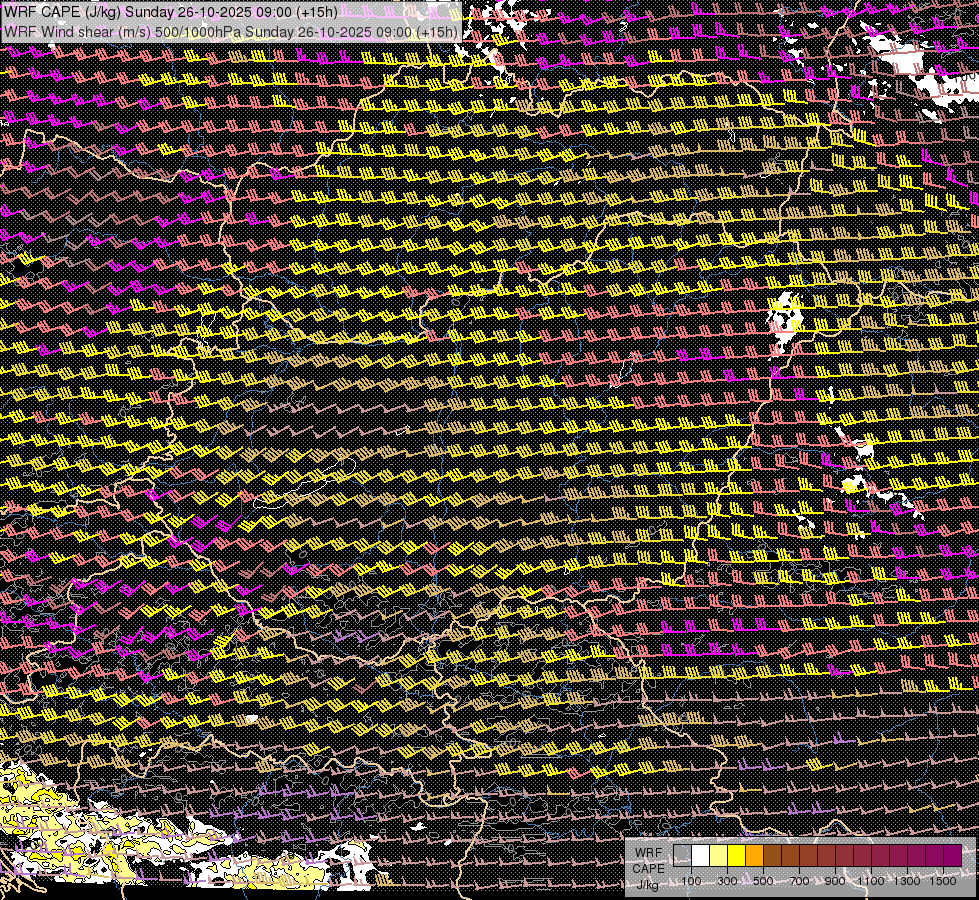The width and height of the screenshot is (979, 900).
Task: Click the WRF Wind shear title line
Action: (x=230, y=32)
